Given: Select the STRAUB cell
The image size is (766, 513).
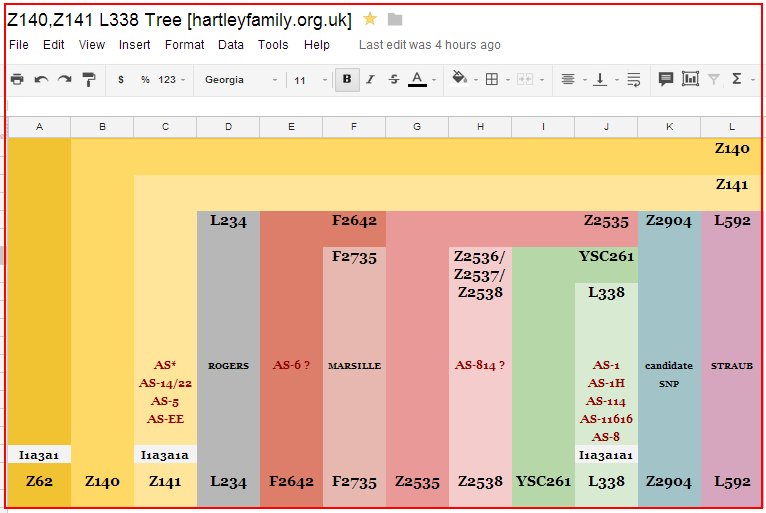Looking at the screenshot, I should [731, 365].
